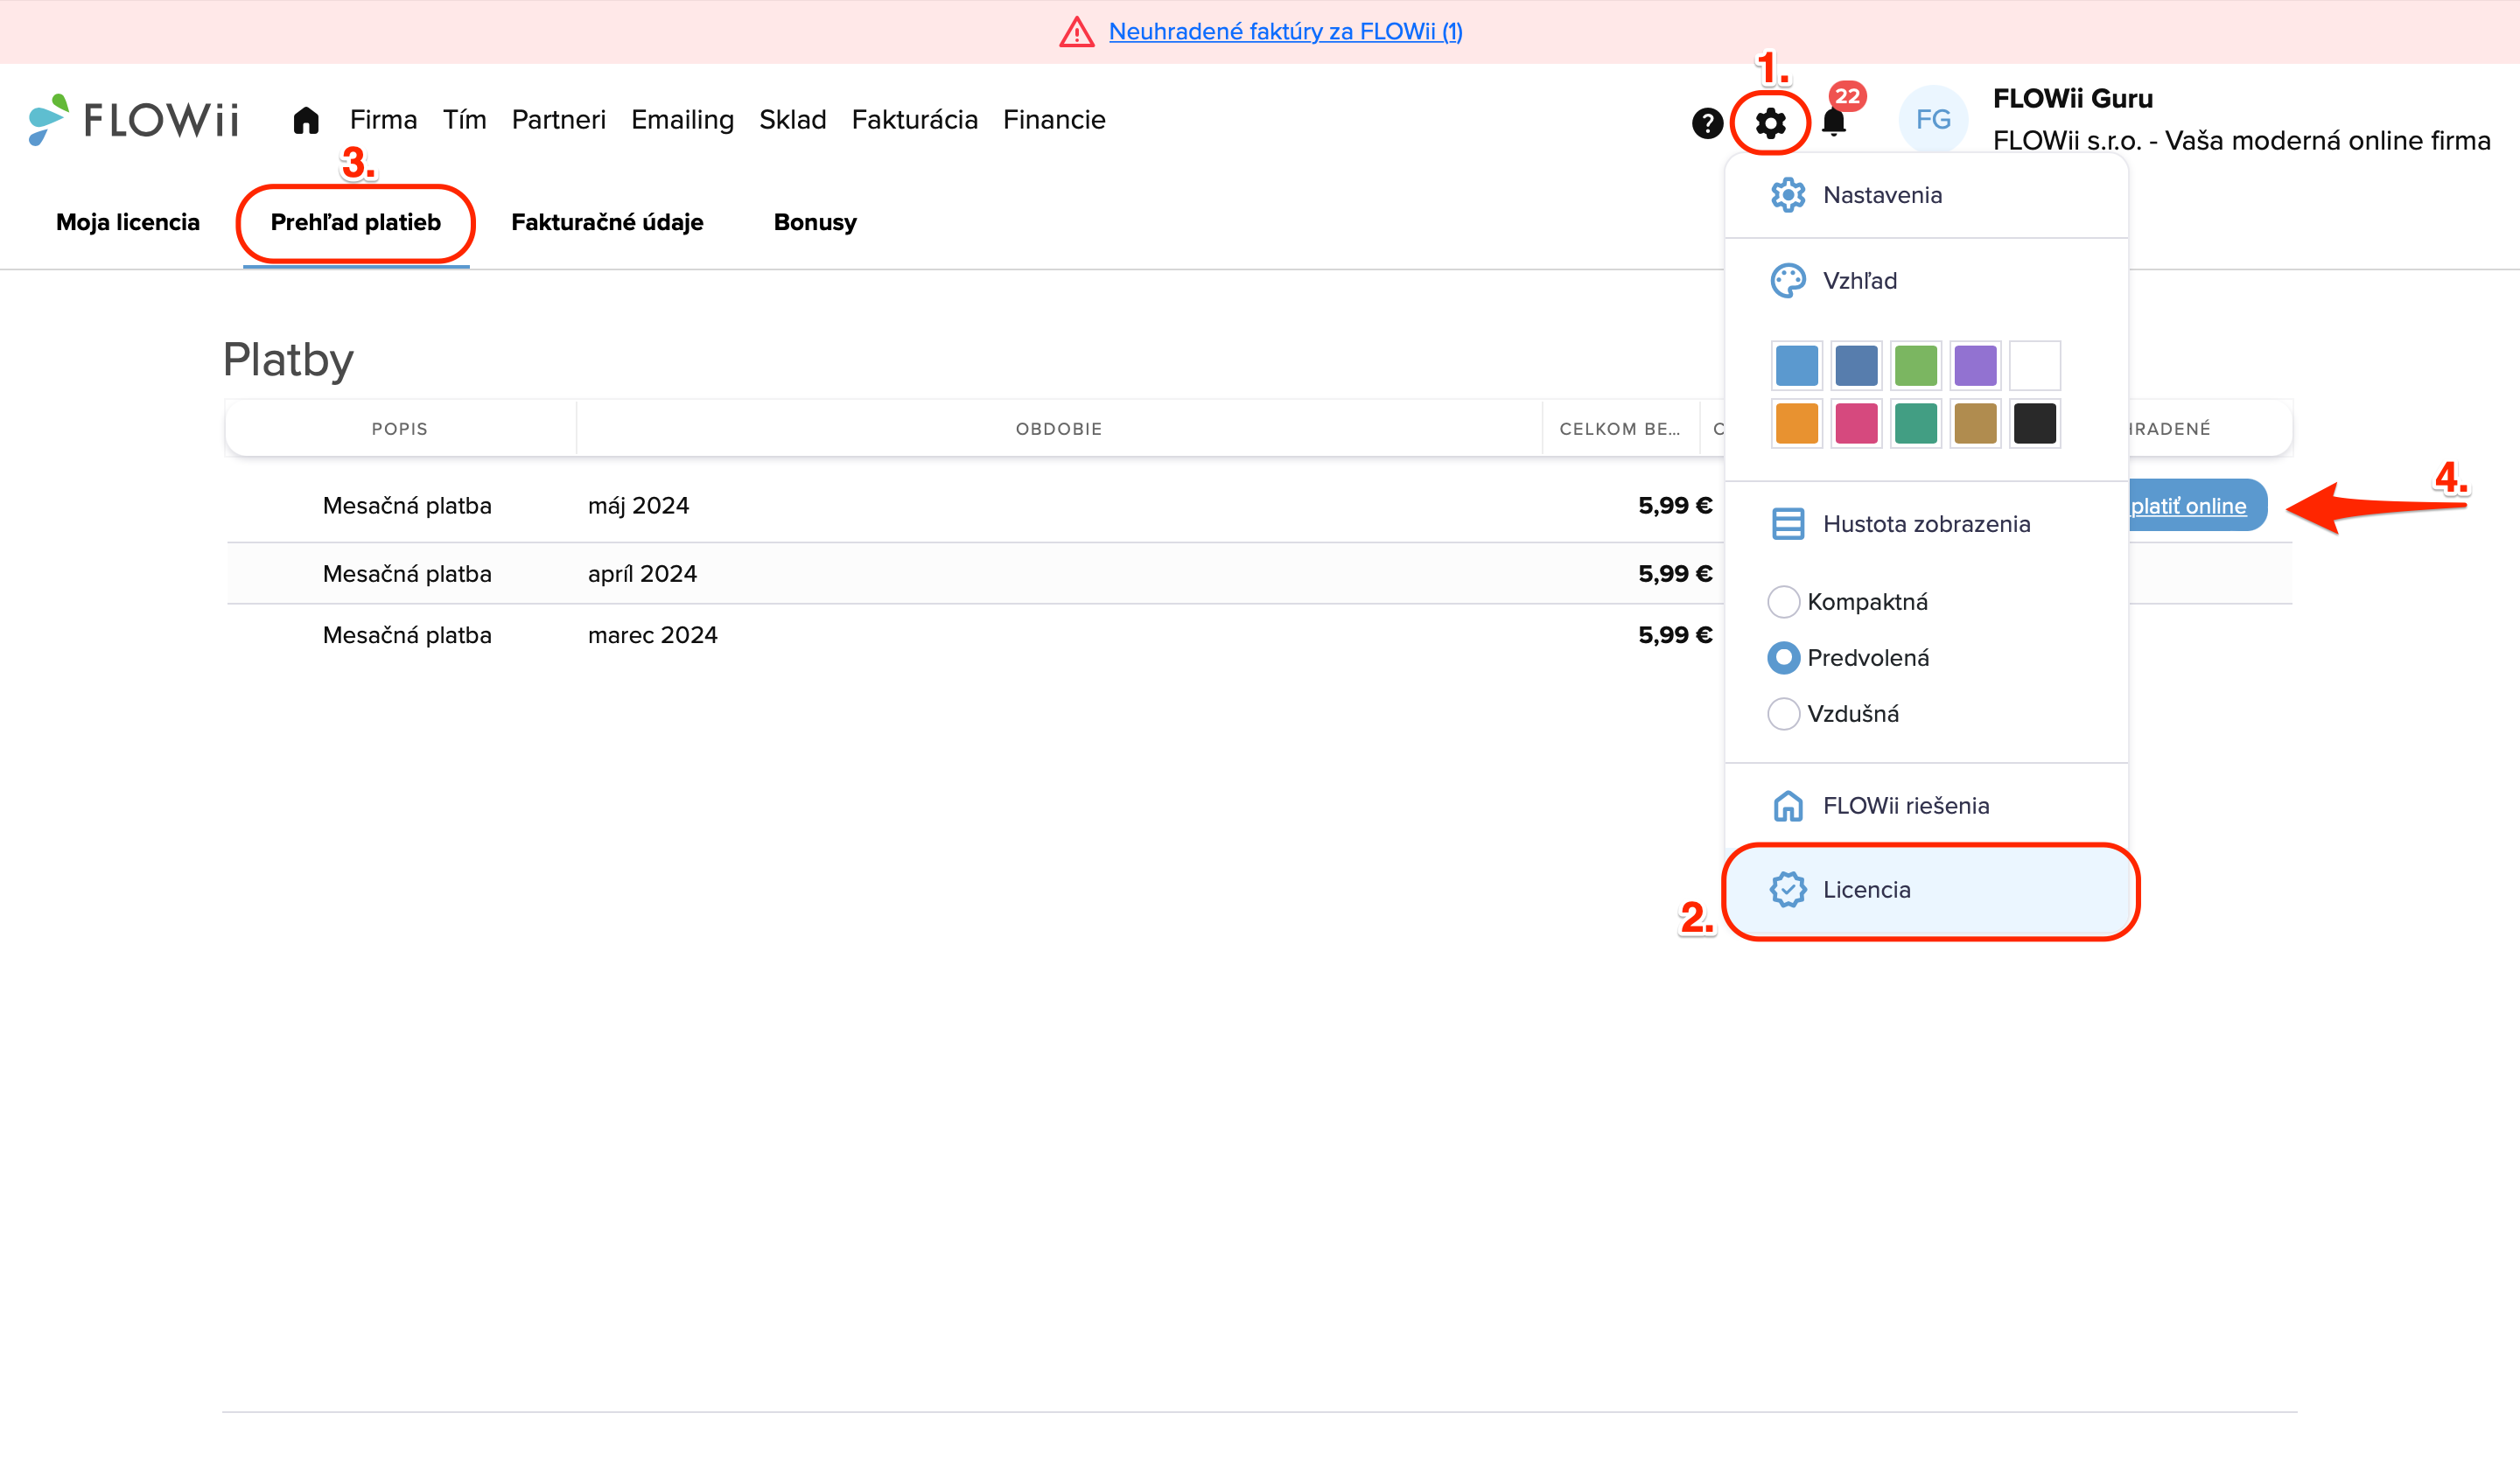The width and height of the screenshot is (2520, 1483).
Task: Open the Emailing main menu
Action: tap(682, 120)
